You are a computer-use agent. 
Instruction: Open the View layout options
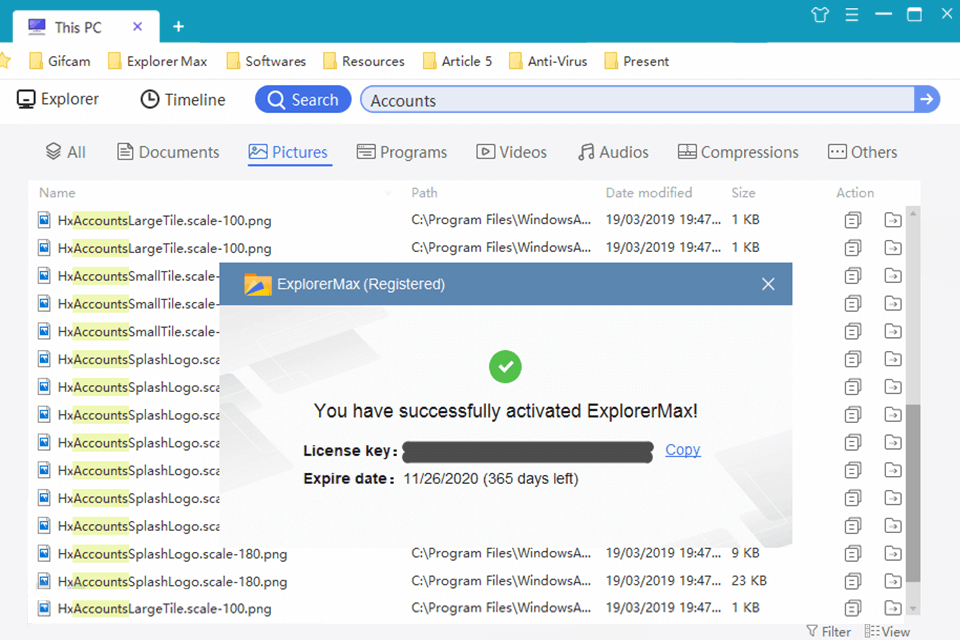[x=888, y=631]
